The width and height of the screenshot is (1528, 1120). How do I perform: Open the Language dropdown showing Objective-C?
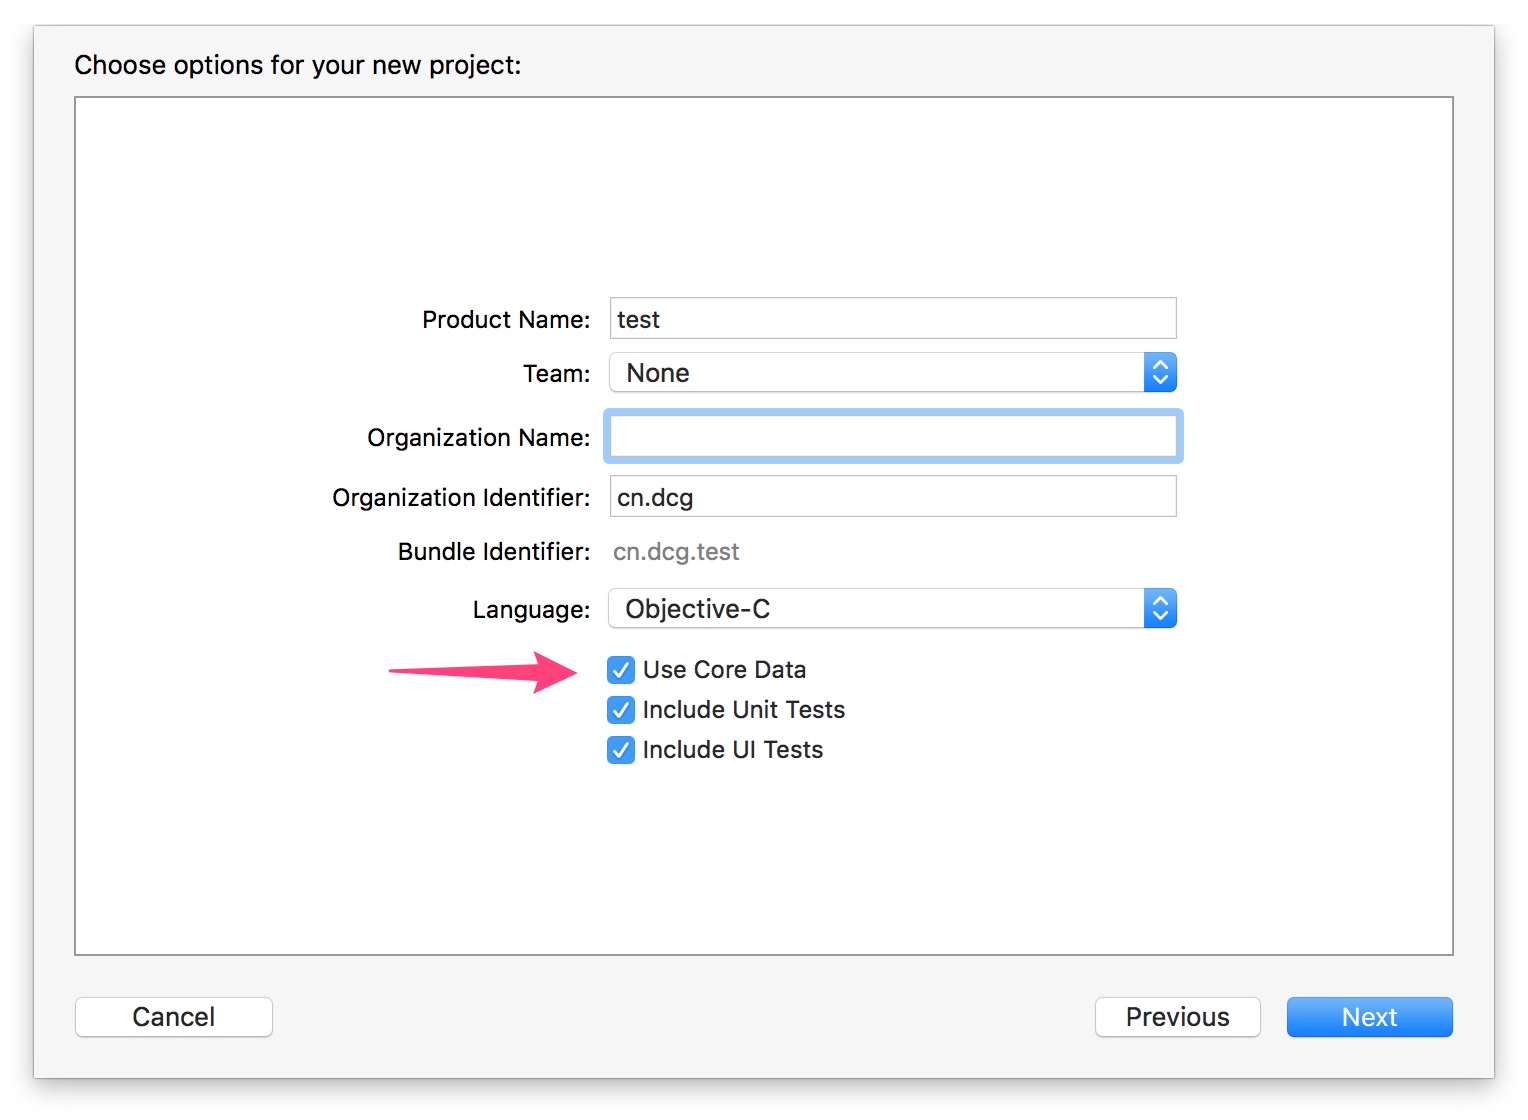pyautogui.click(x=892, y=608)
